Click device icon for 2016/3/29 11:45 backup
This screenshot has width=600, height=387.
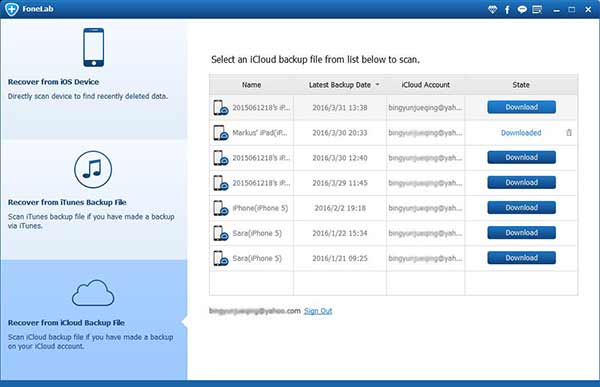pos(221,183)
